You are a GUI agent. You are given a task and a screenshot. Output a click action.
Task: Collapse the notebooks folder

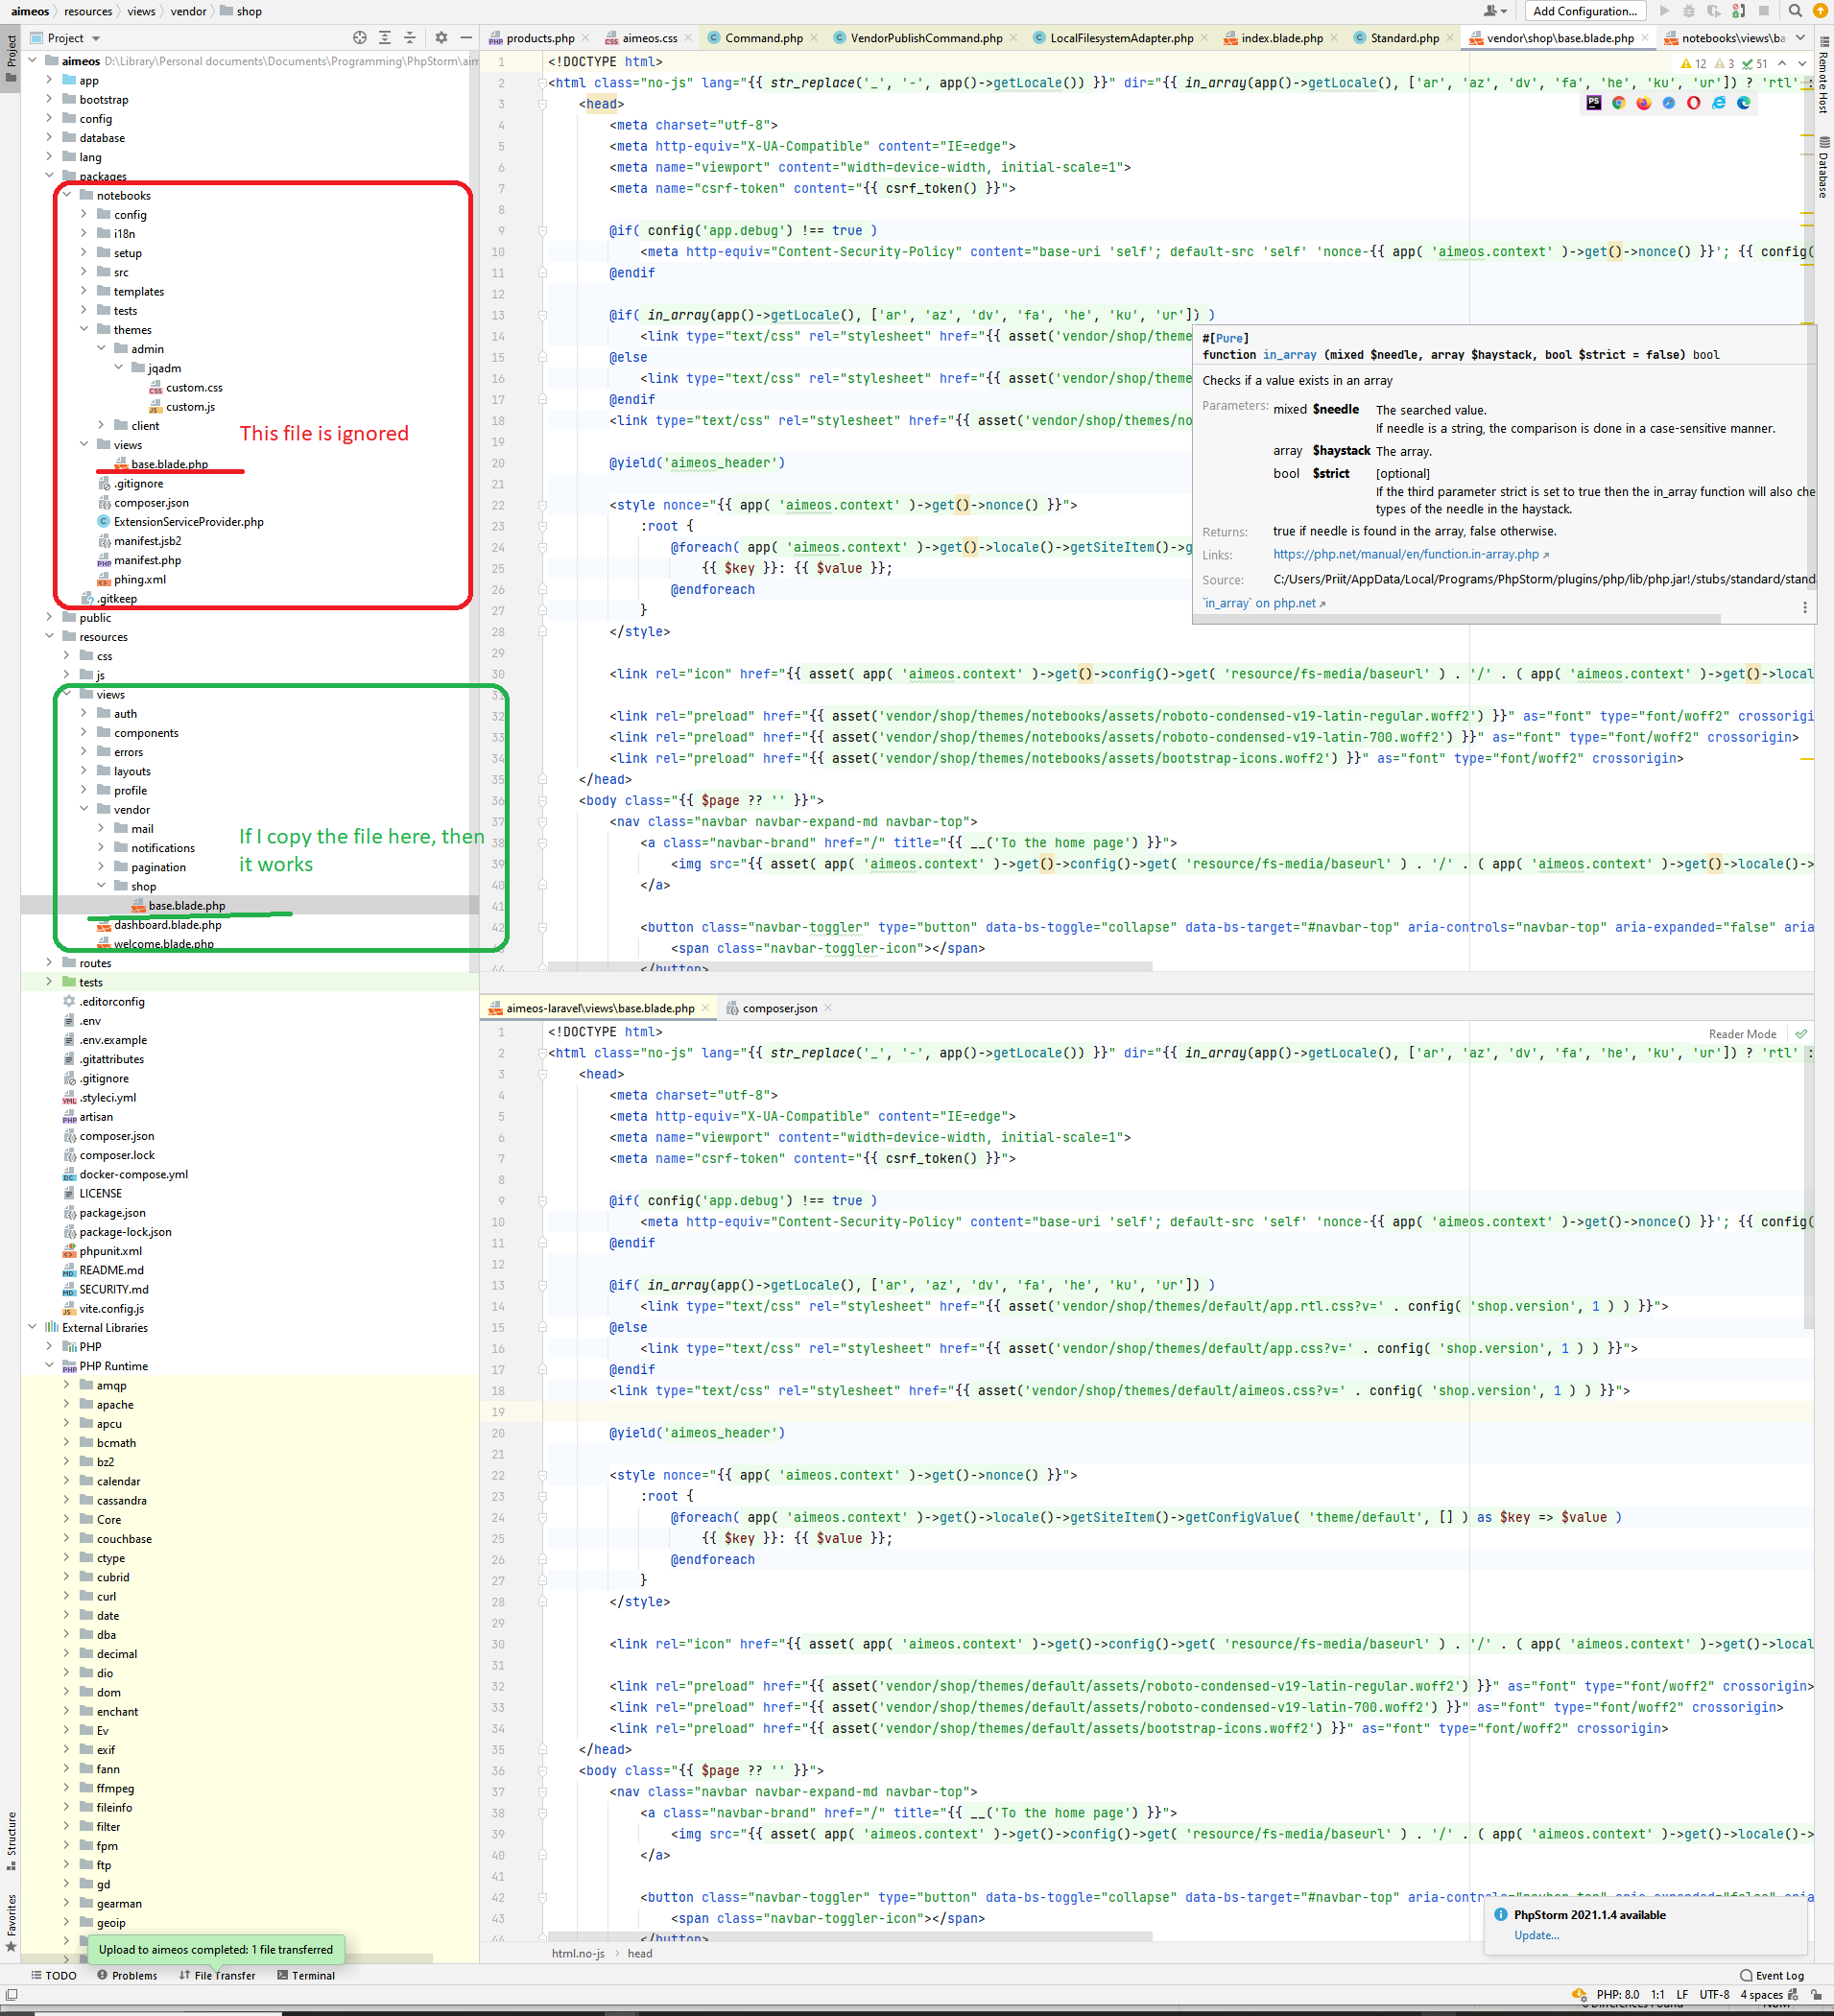coord(67,196)
